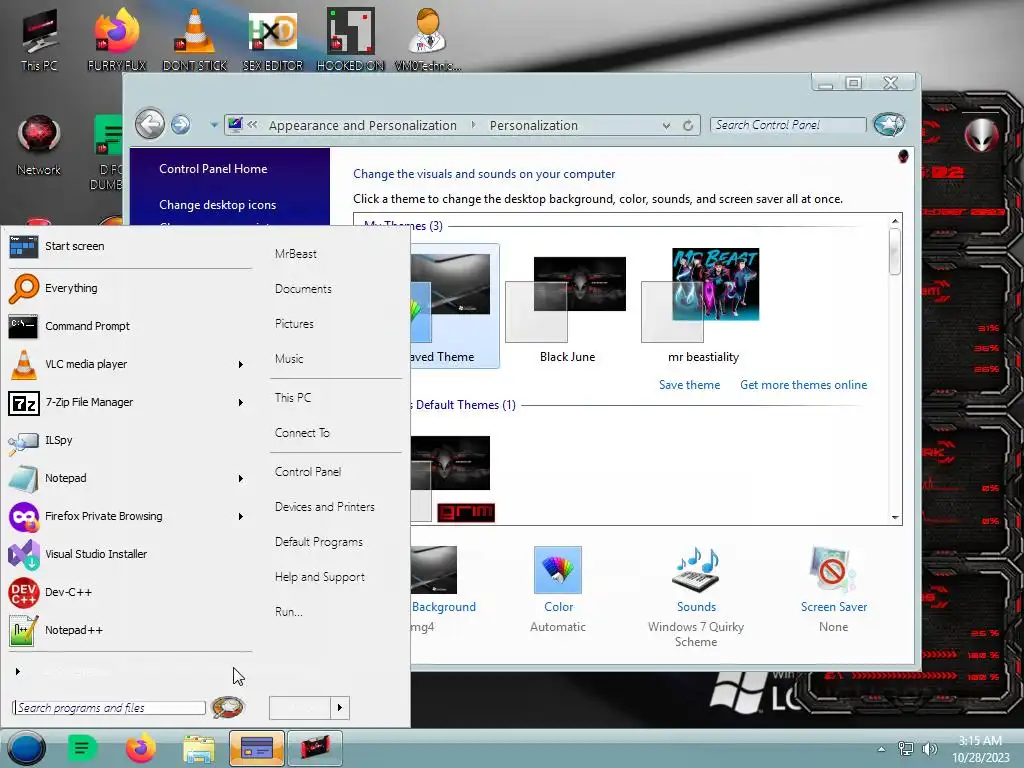Image resolution: width=1024 pixels, height=768 pixels.
Task: Open the red gadget app taskbar button
Action: (x=315, y=748)
